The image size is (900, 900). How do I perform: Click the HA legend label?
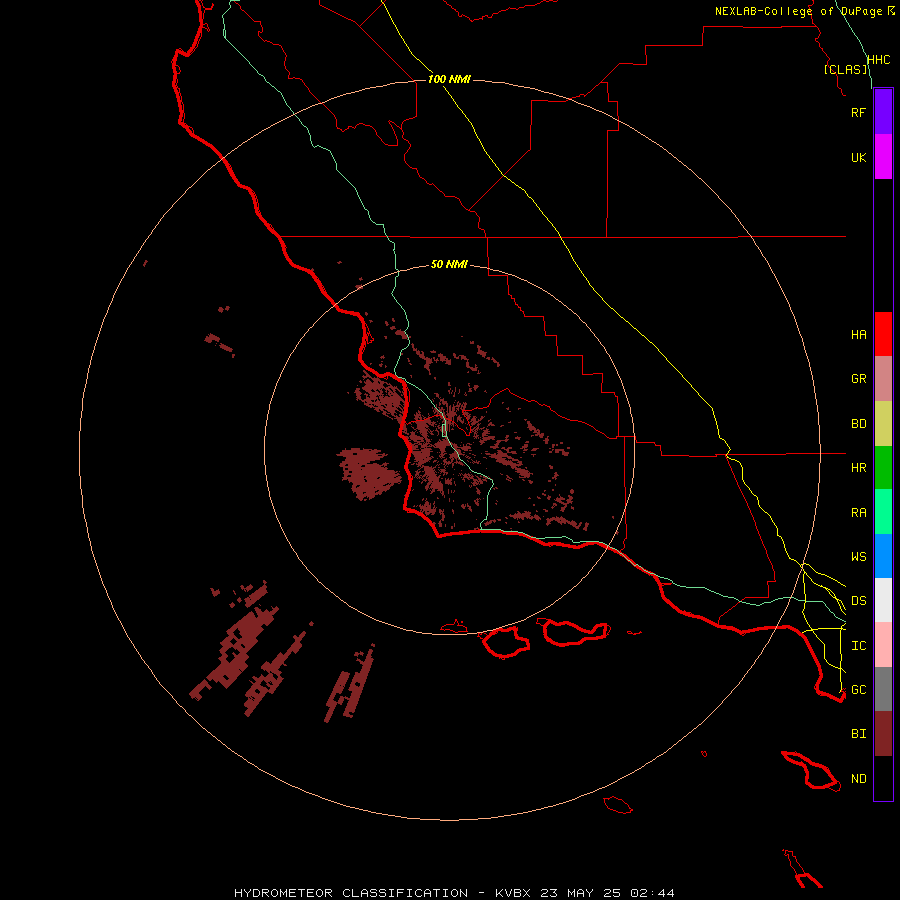coord(858,334)
